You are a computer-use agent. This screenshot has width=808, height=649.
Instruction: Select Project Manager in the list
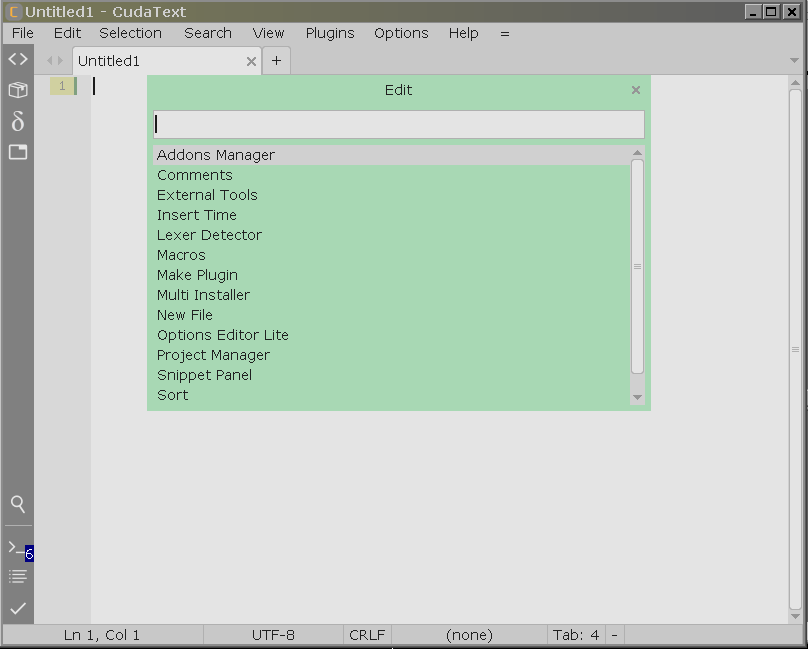click(392, 355)
